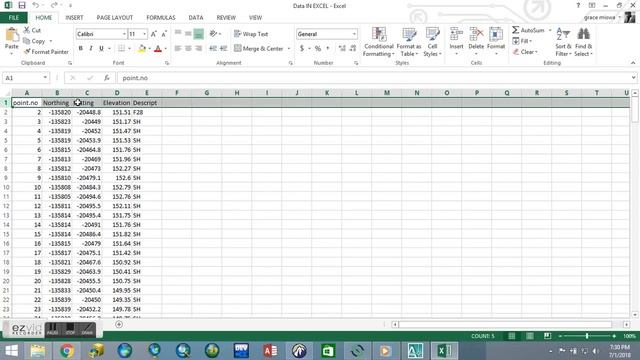Open the FILE tab
The width and height of the screenshot is (640, 360).
click(13, 18)
